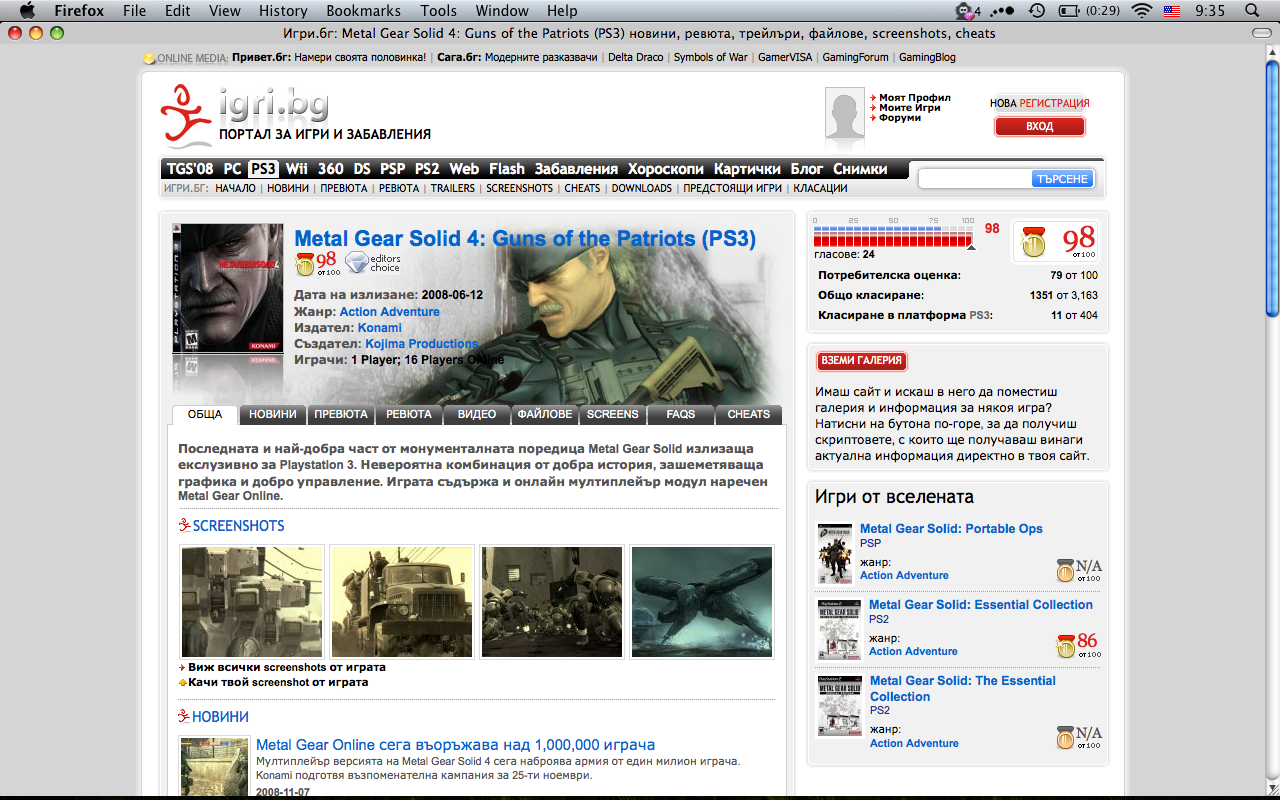
Task: Open the flying mech screenshot thumbnail
Action: click(702, 602)
